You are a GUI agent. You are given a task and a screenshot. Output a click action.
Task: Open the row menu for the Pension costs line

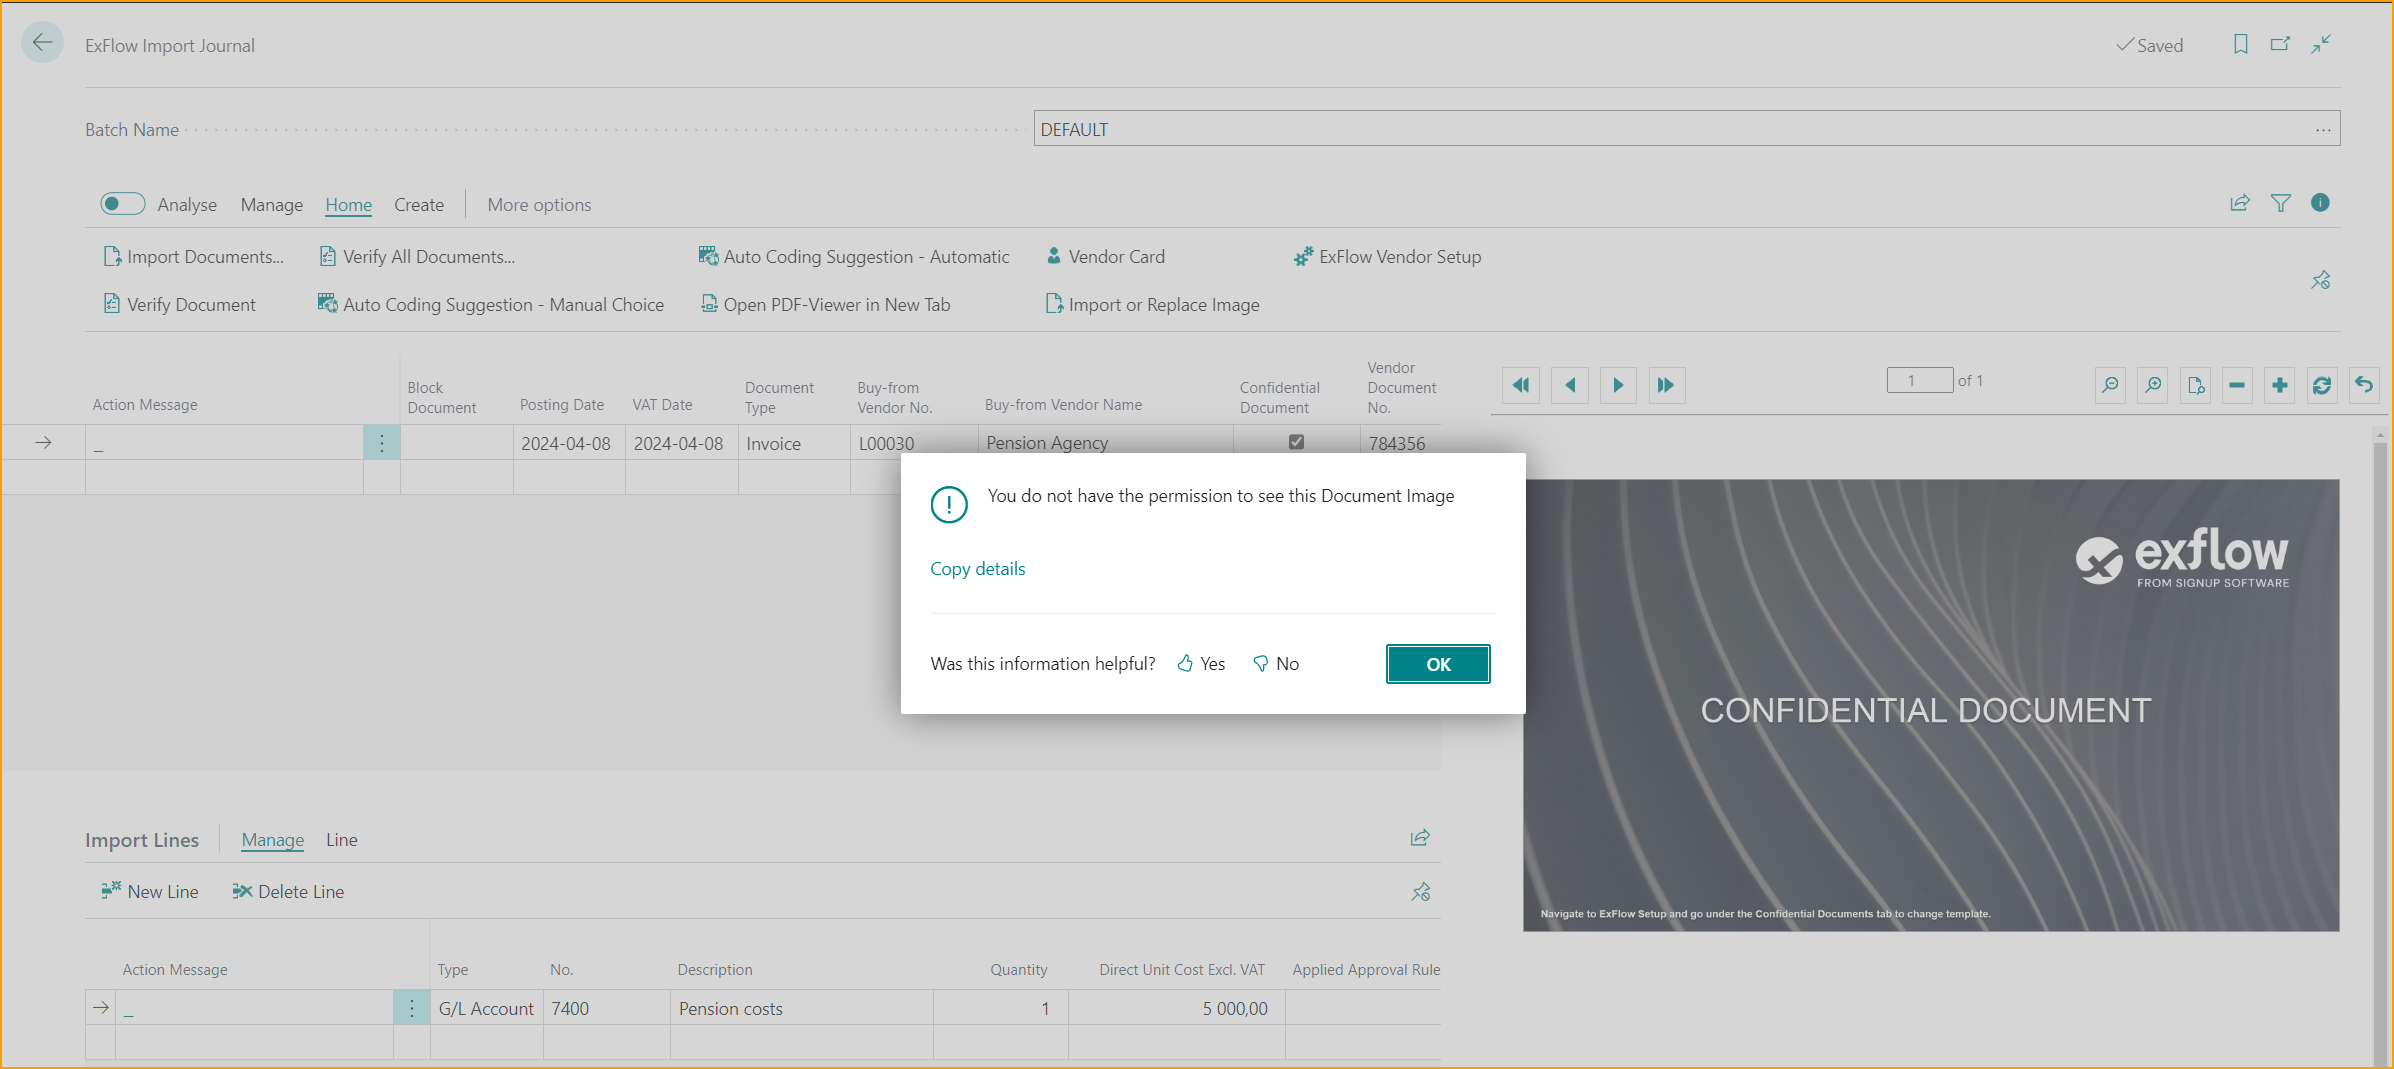point(411,1008)
